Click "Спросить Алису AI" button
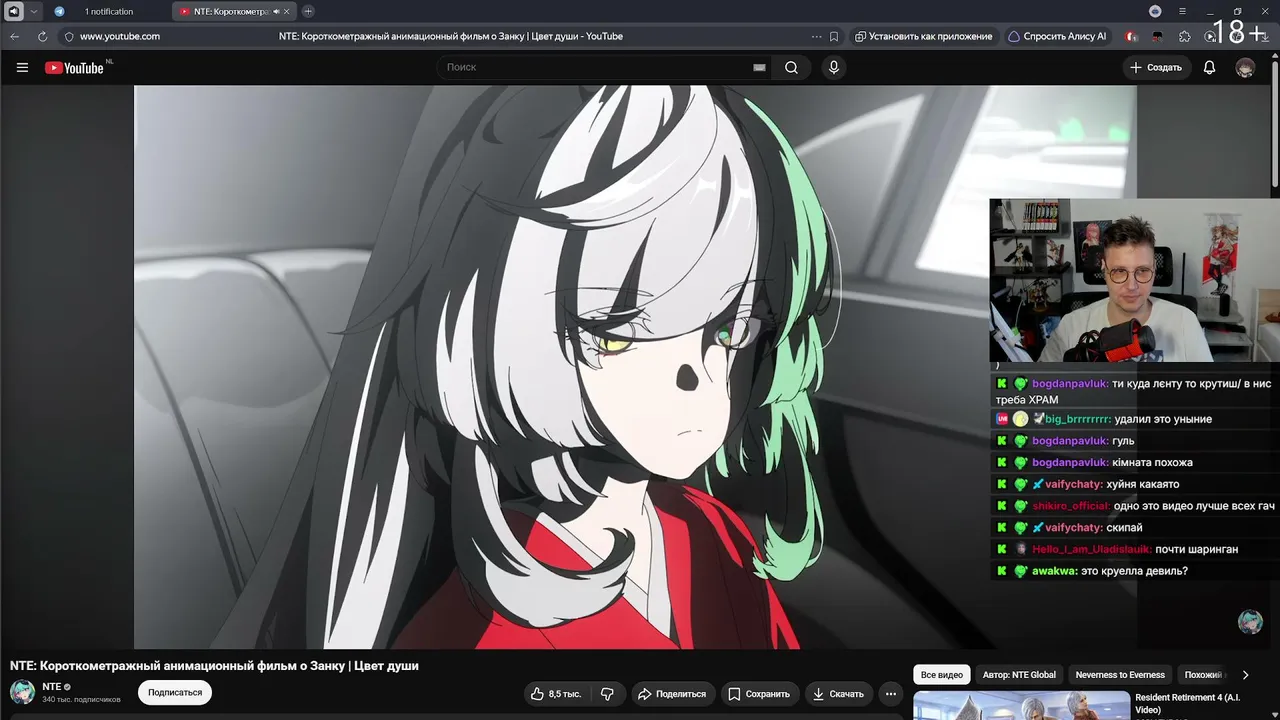 (x=1057, y=36)
